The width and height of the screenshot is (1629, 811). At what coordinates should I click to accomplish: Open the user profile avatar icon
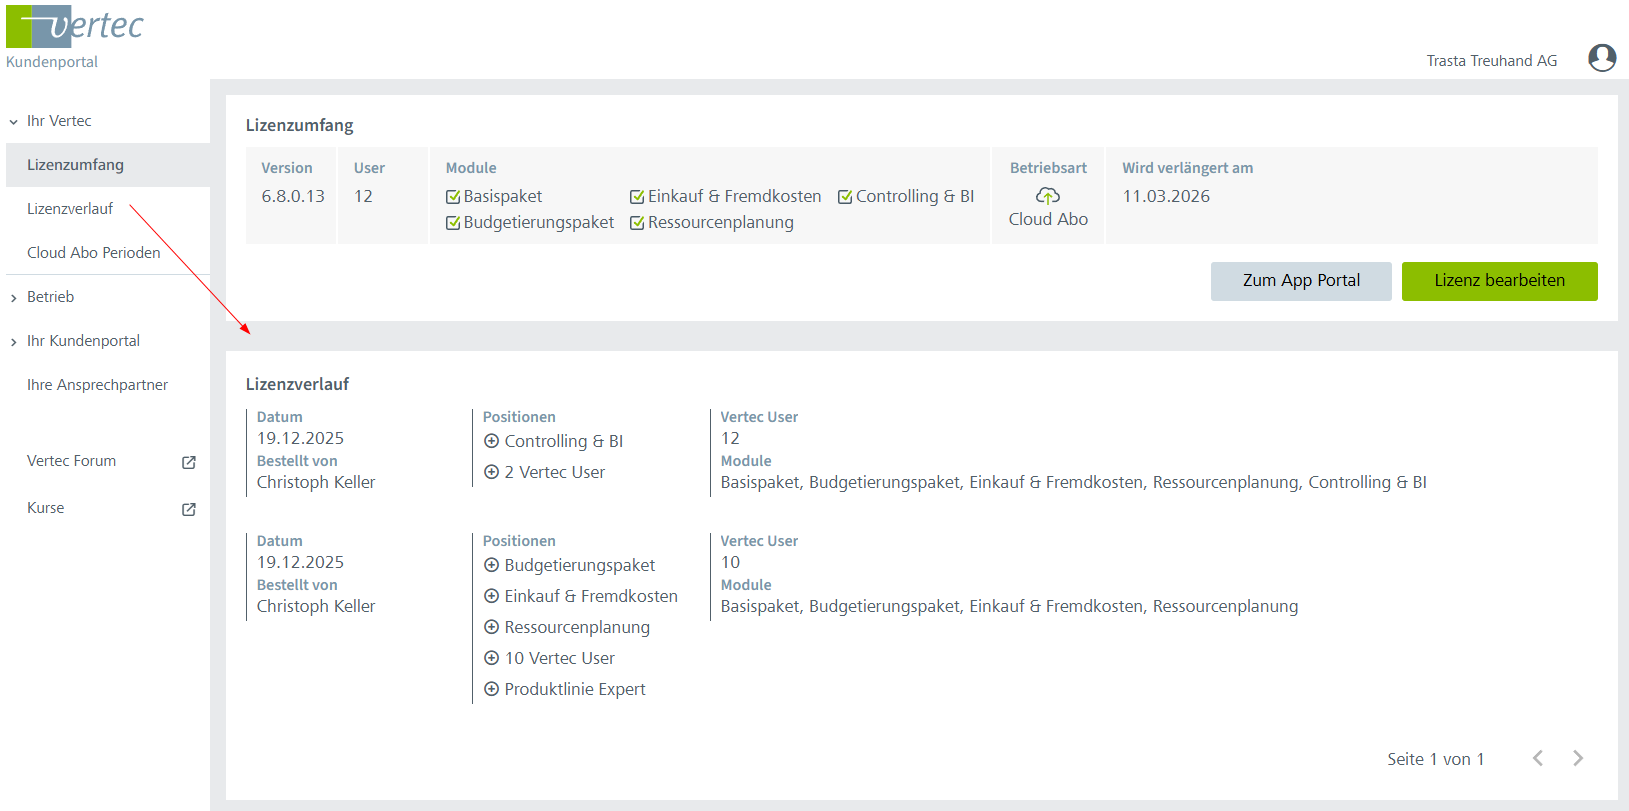[1602, 58]
